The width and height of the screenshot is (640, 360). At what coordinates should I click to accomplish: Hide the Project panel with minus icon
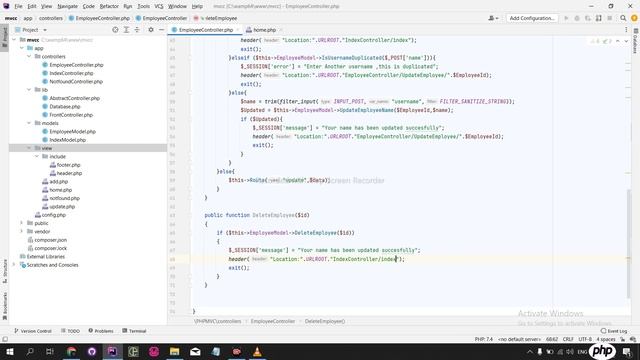coord(162,30)
